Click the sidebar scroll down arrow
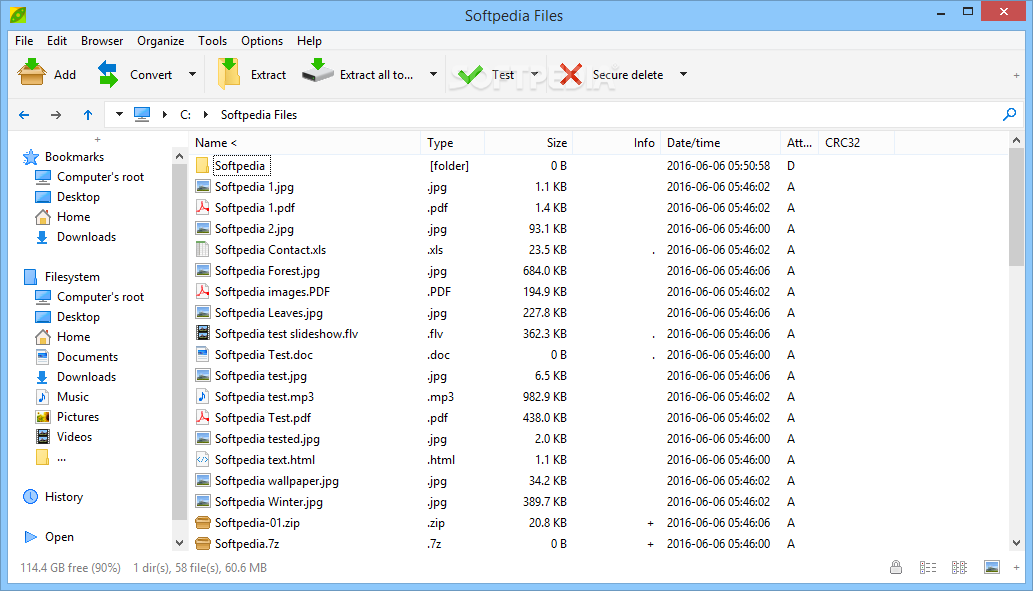Screen dimensions: 1033x591 (x=179, y=543)
